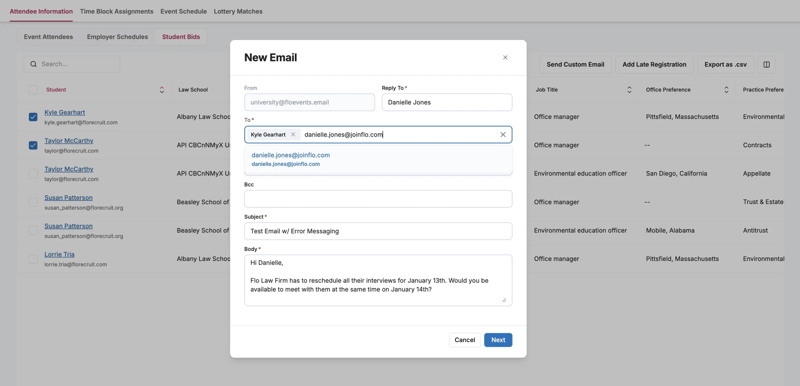Sort by the Job Title column arrows
This screenshot has height=386, width=800.
(629, 90)
